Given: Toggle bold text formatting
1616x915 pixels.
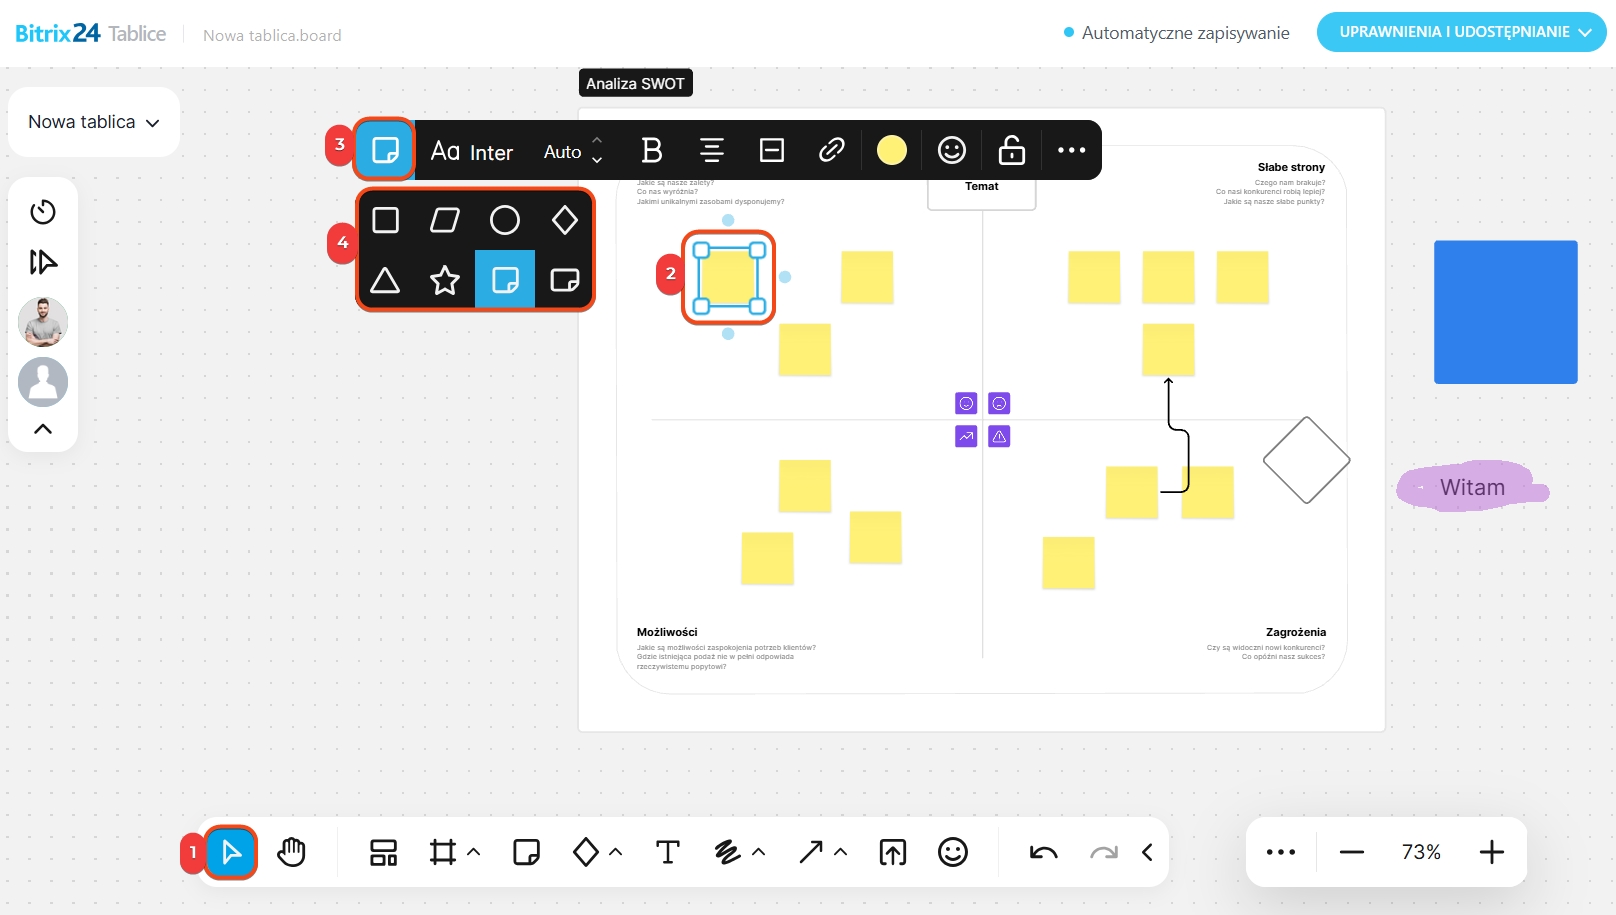Looking at the screenshot, I should tap(652, 150).
